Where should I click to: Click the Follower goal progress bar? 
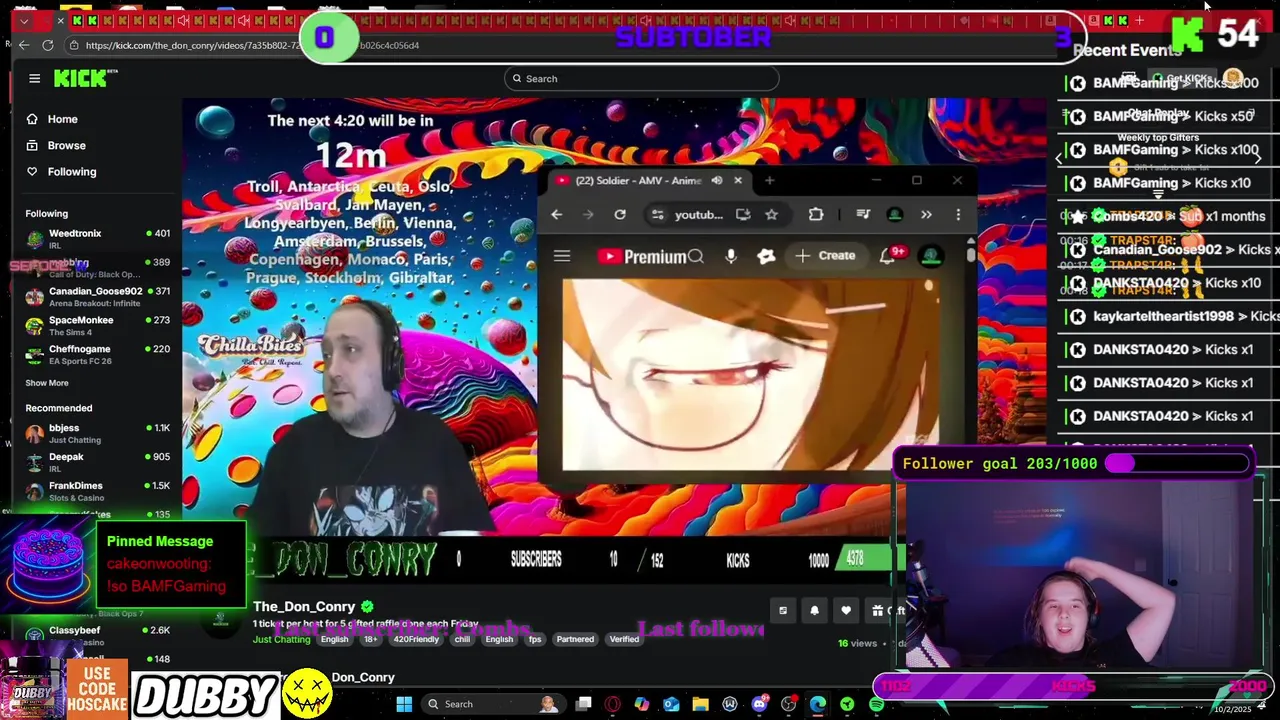(x=1178, y=464)
